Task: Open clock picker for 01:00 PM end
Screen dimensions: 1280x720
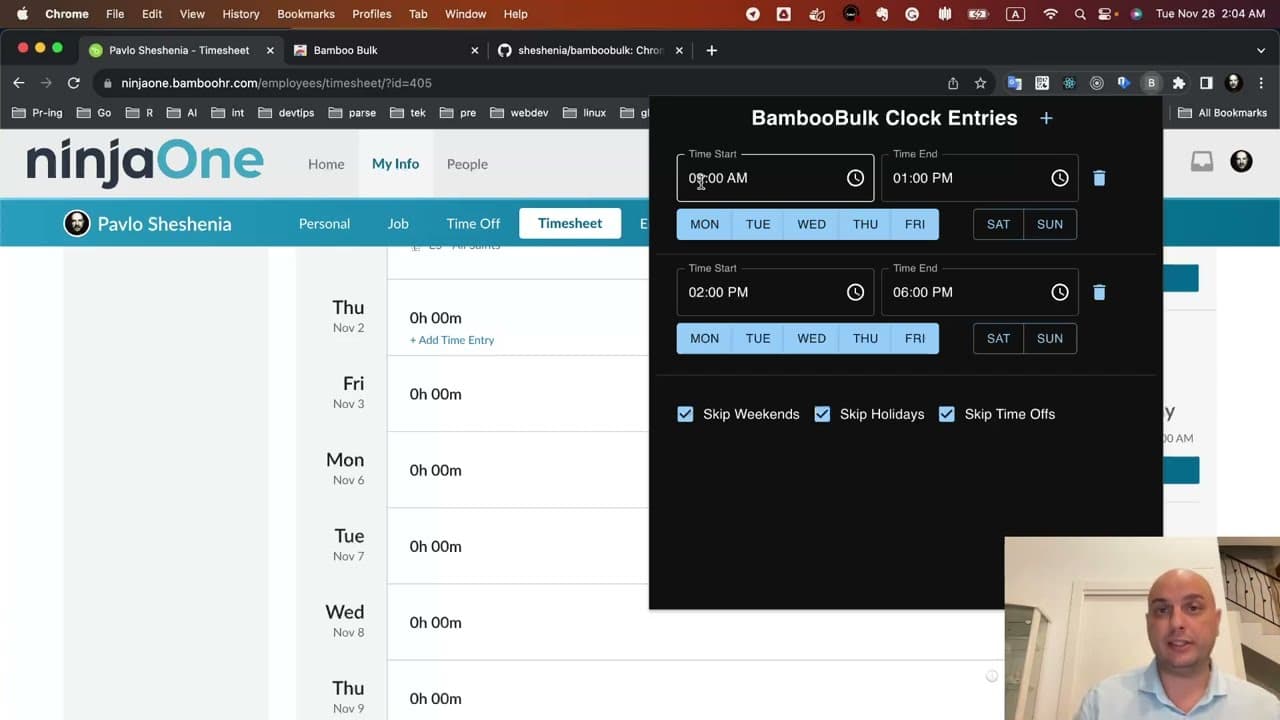Action: pos(1059,178)
